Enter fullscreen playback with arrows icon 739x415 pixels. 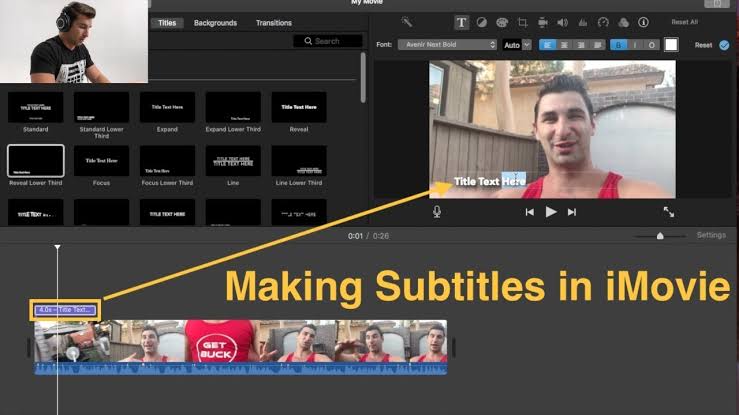[668, 212]
